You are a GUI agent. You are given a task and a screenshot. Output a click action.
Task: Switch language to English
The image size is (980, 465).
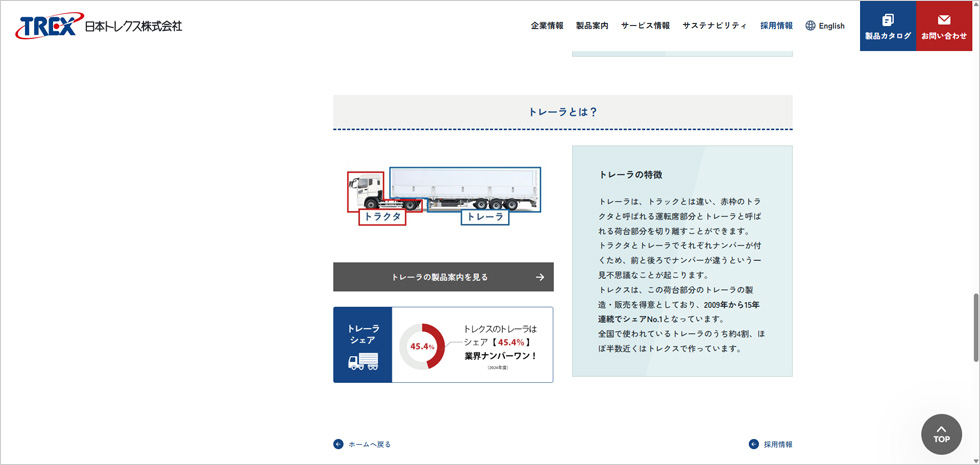831,26
